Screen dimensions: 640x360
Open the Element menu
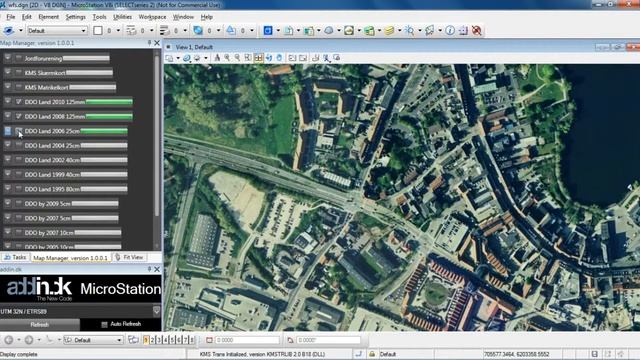[x=49, y=17]
